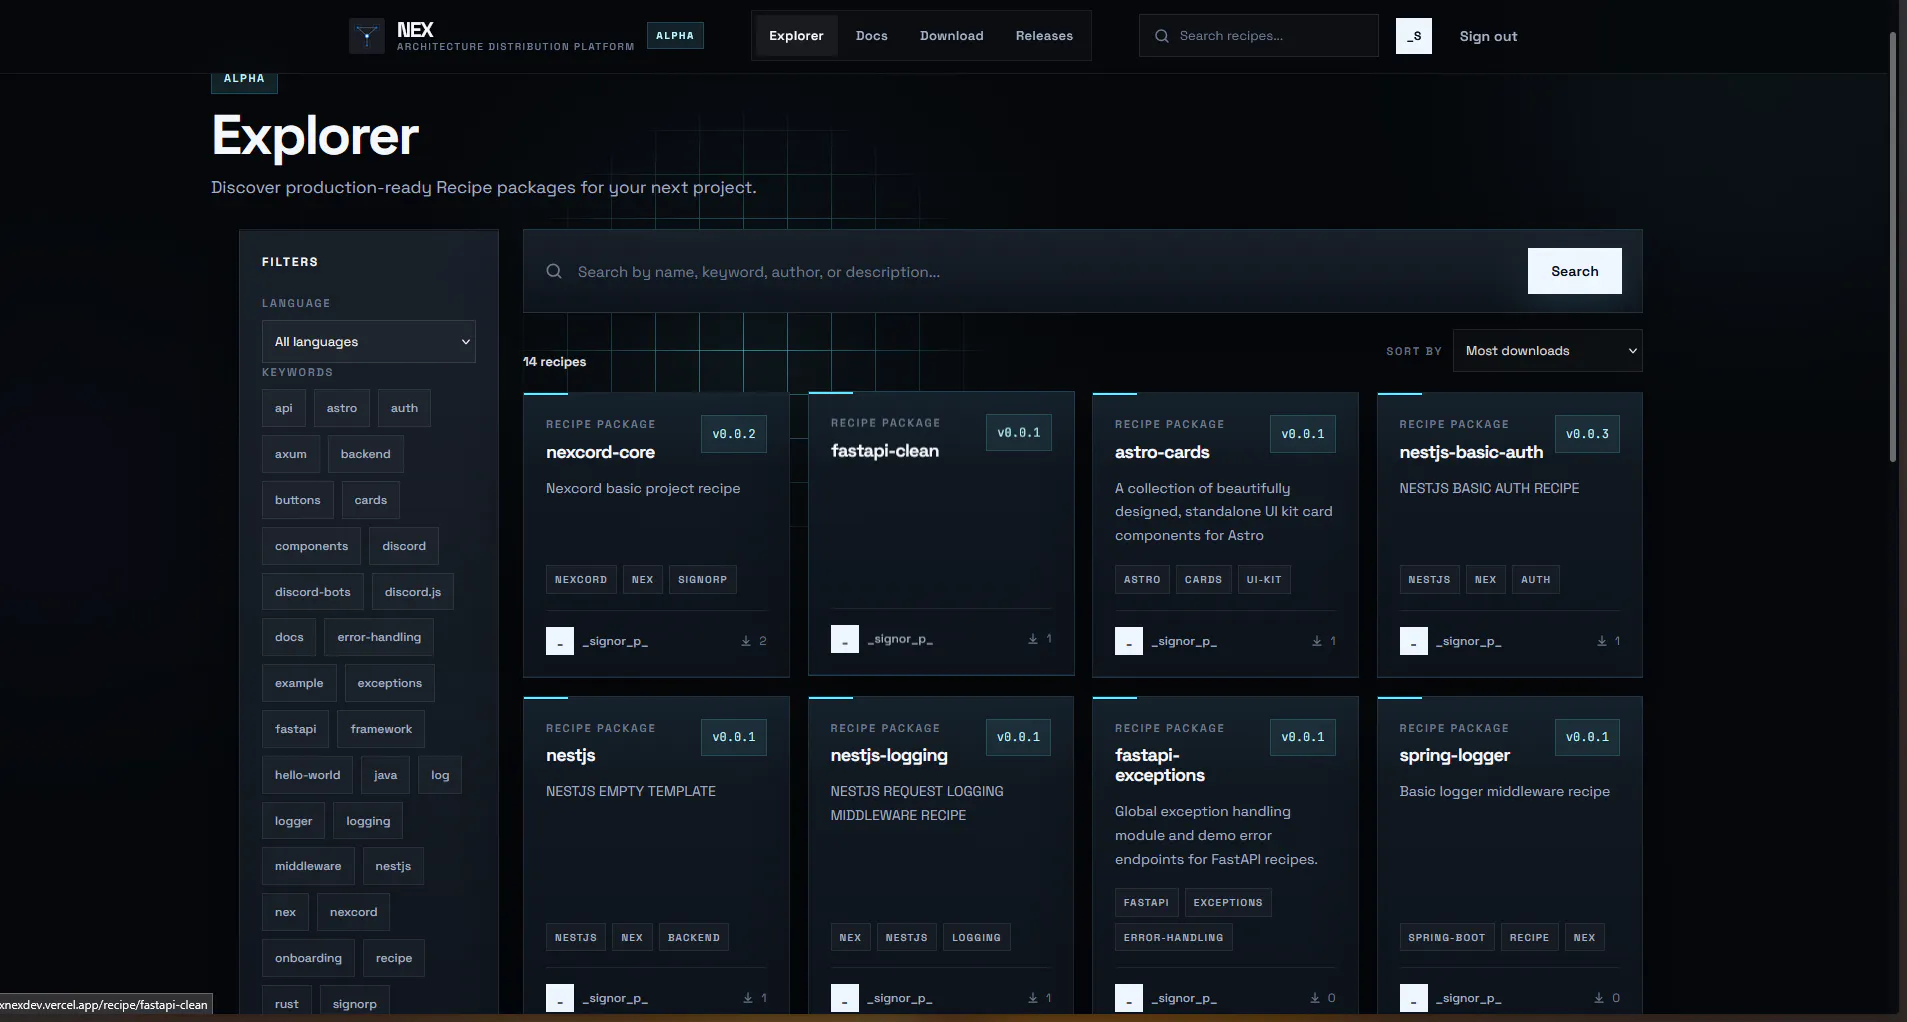Select the error-handling keyword filter
Image resolution: width=1907 pixels, height=1022 pixels.
pos(379,637)
